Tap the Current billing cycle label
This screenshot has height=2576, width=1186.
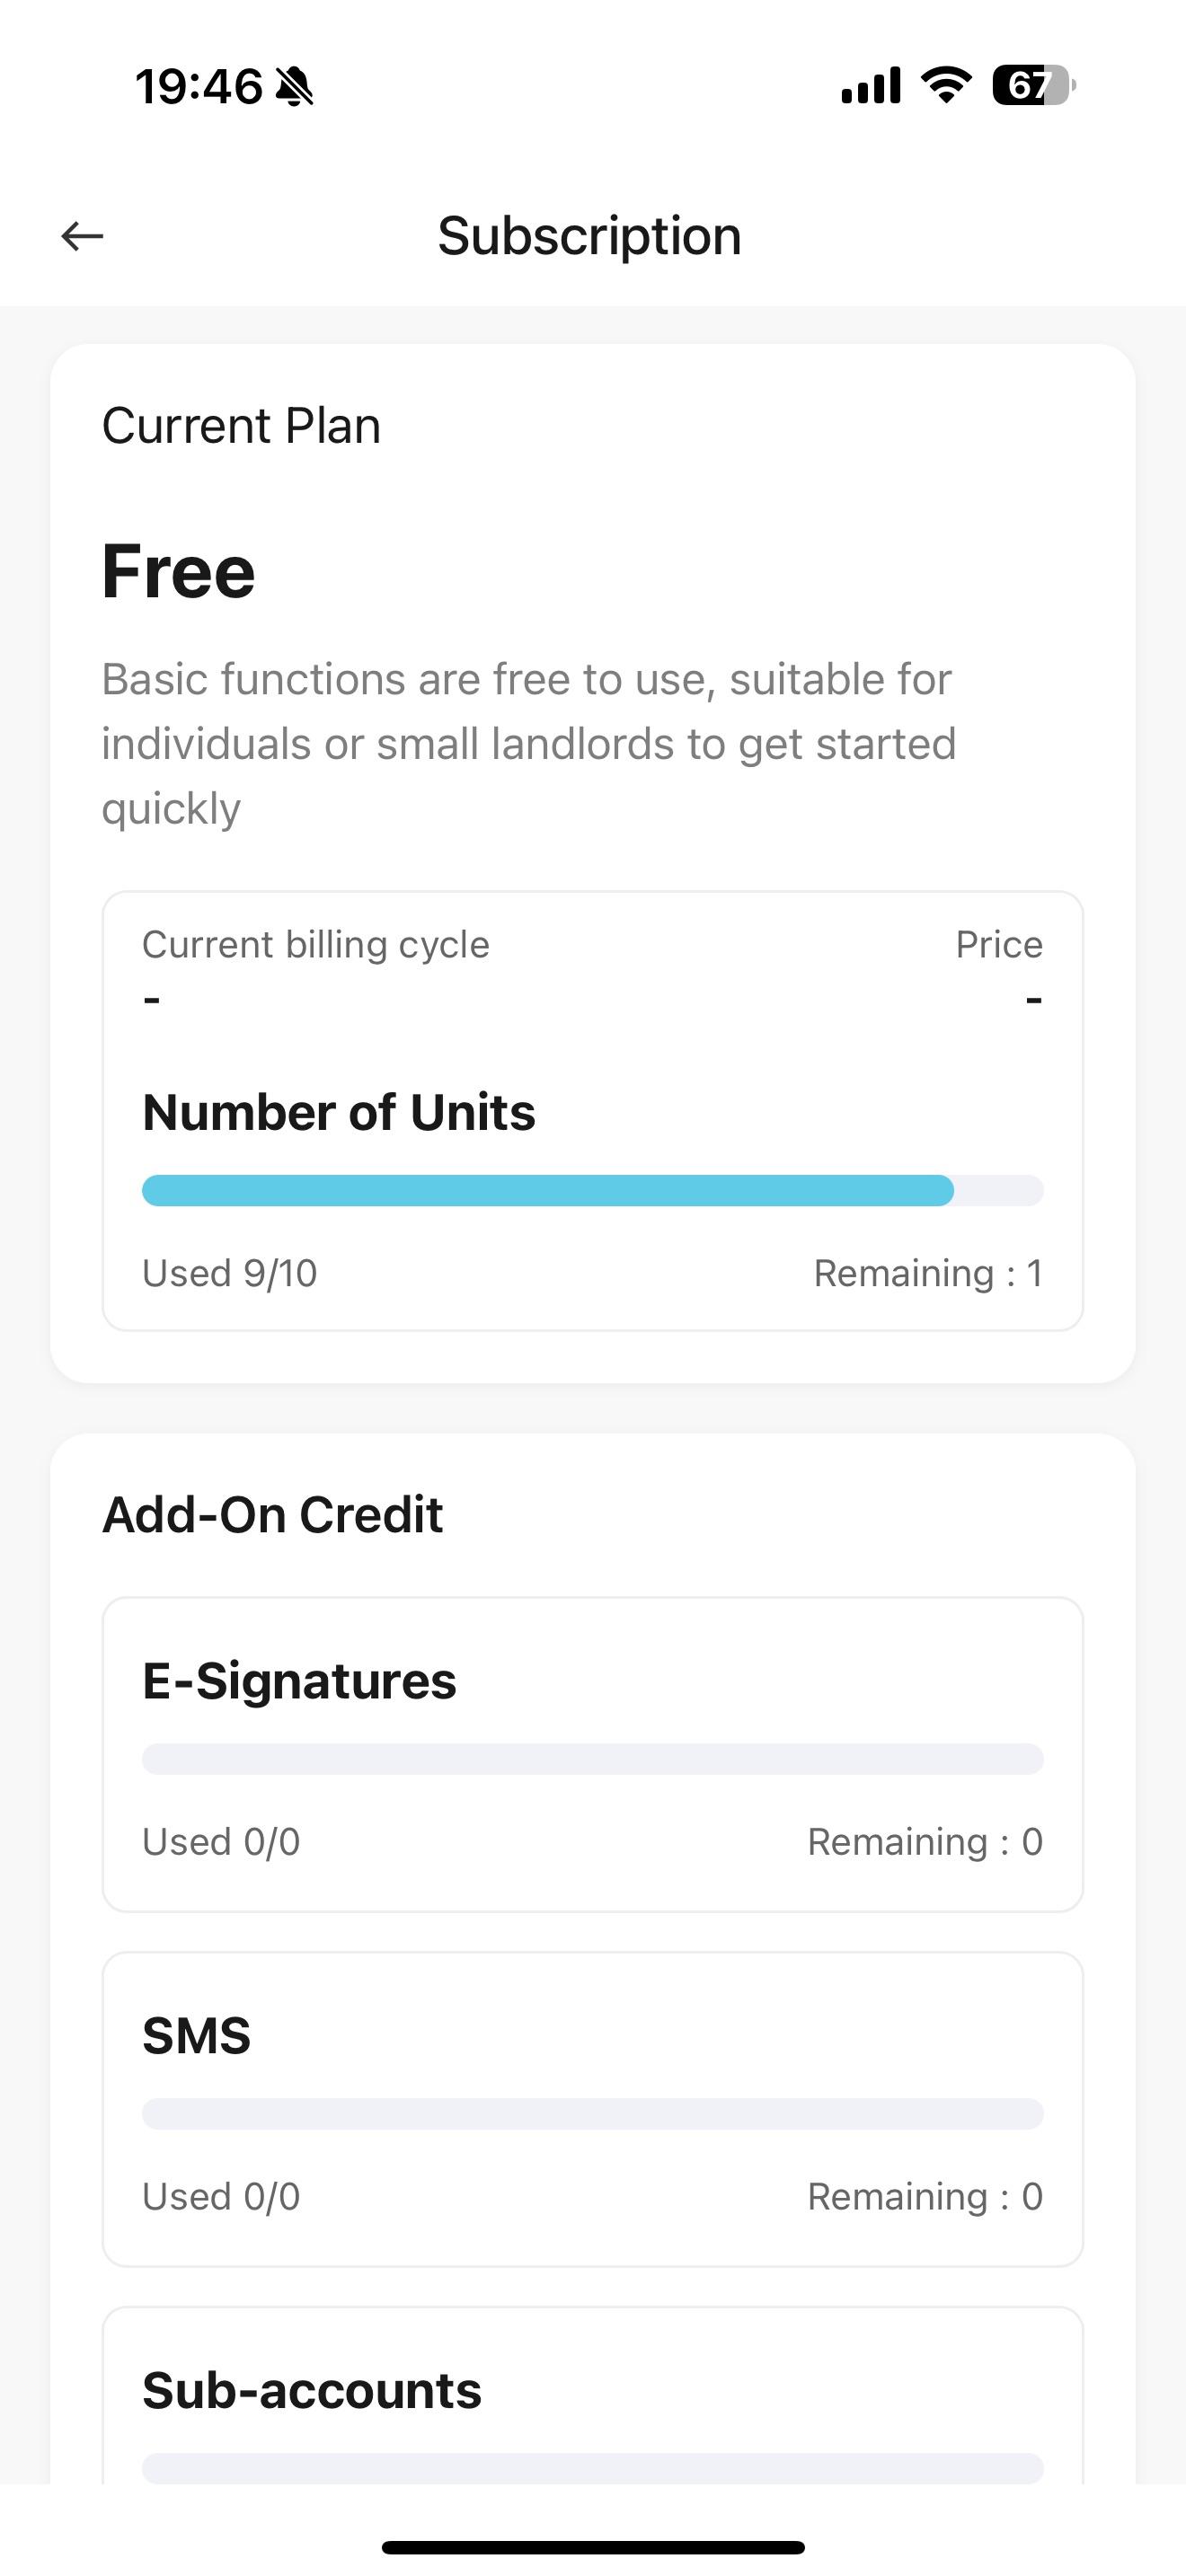pyautogui.click(x=316, y=944)
